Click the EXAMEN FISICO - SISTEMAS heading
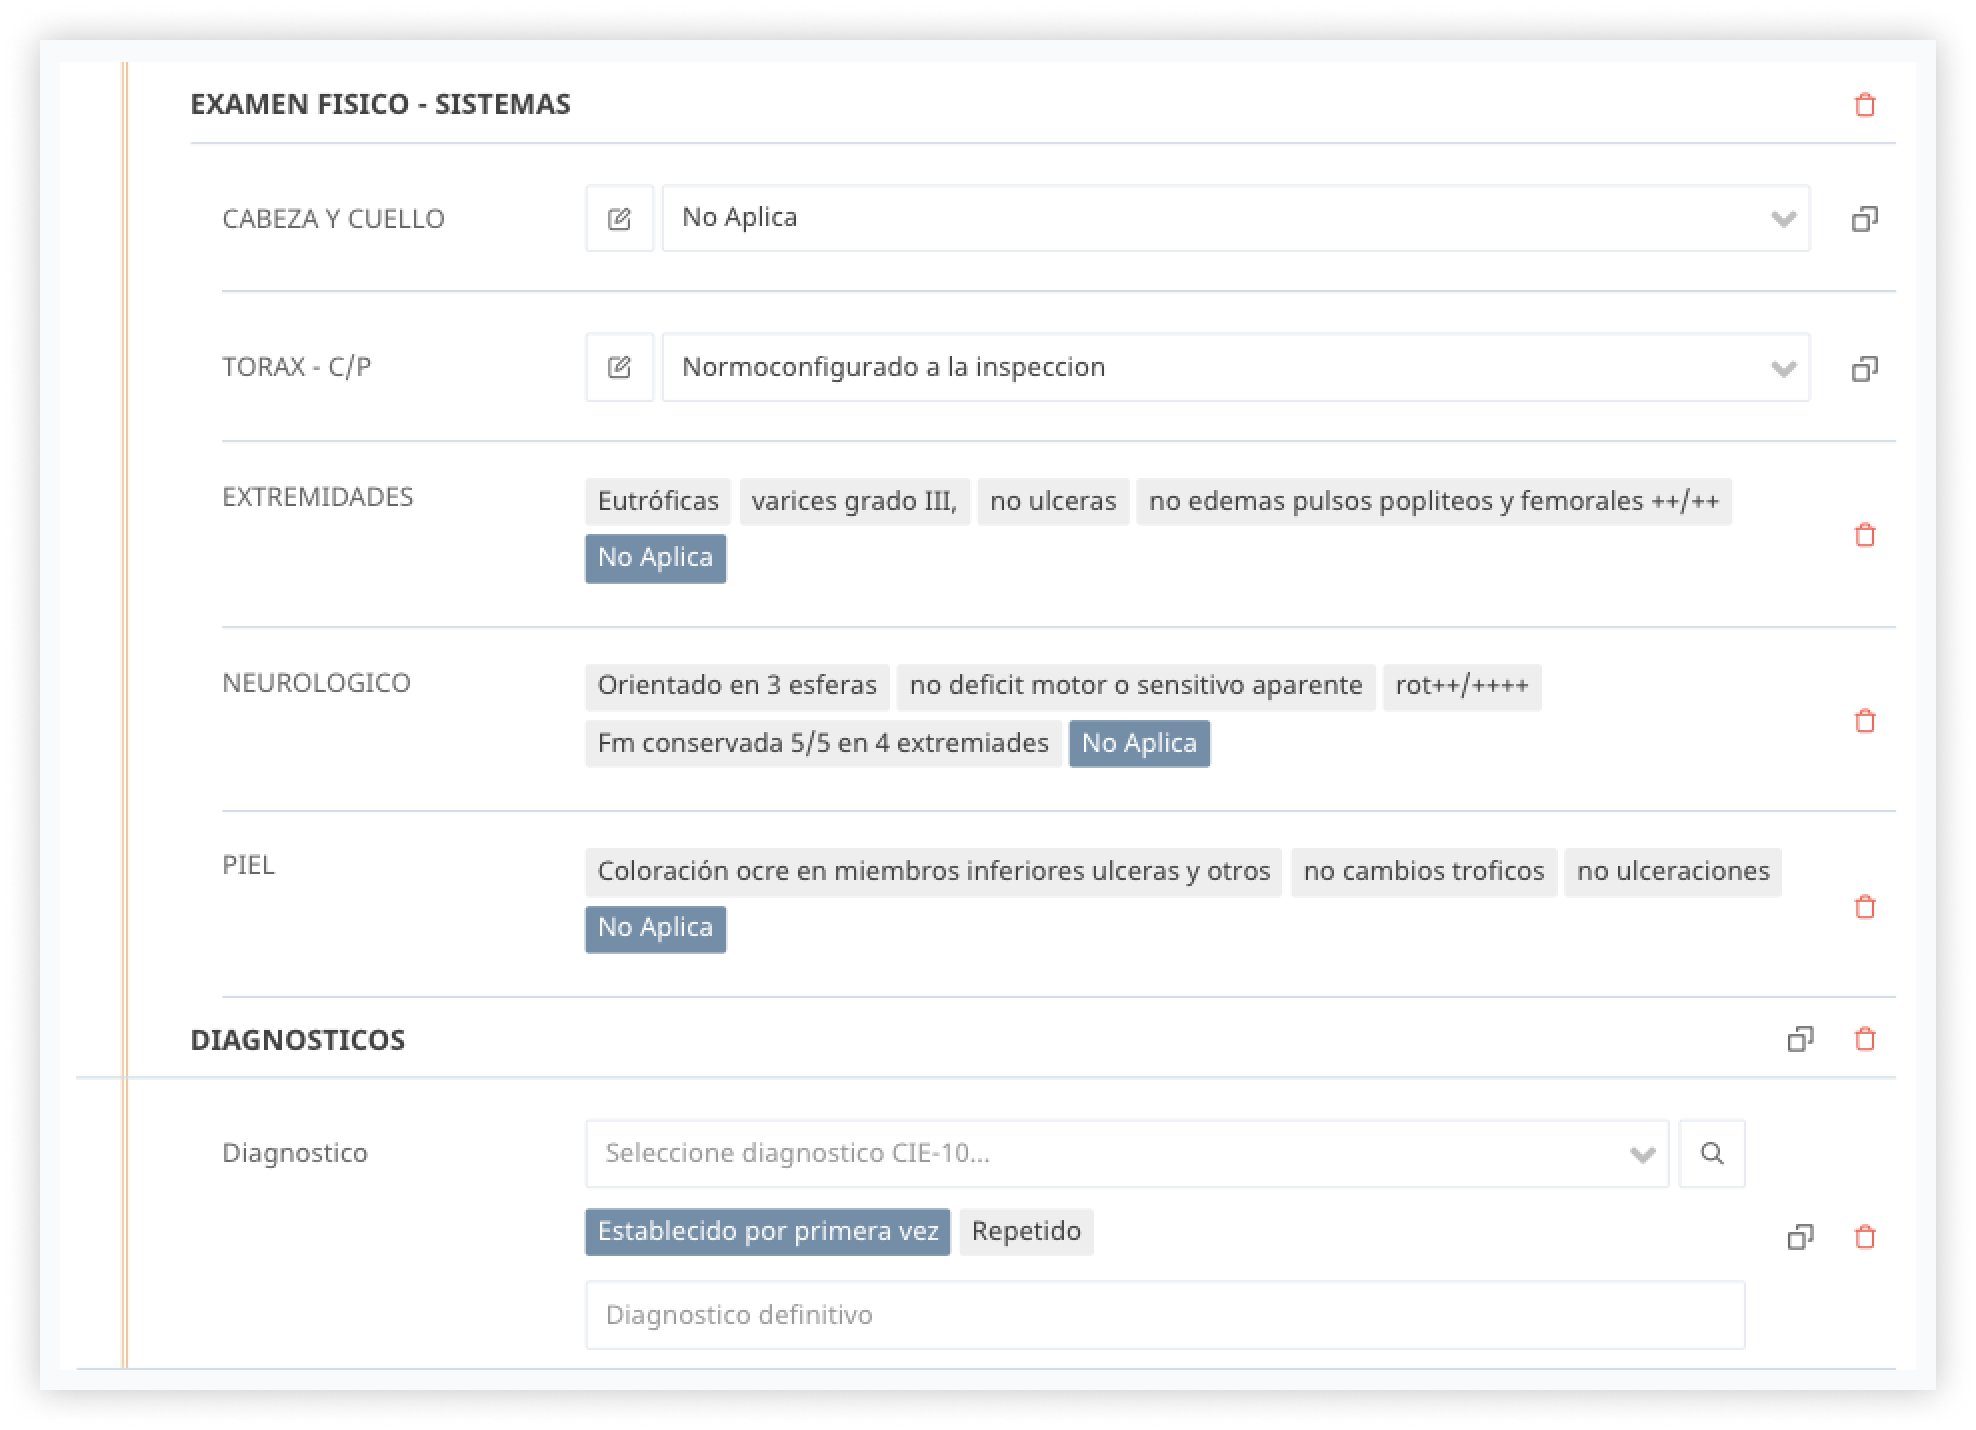 pyautogui.click(x=380, y=104)
